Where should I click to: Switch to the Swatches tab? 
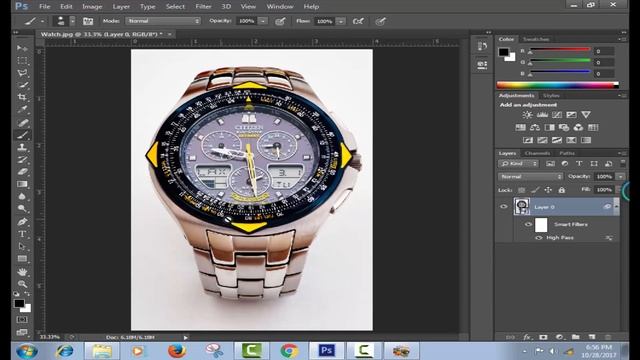536,39
